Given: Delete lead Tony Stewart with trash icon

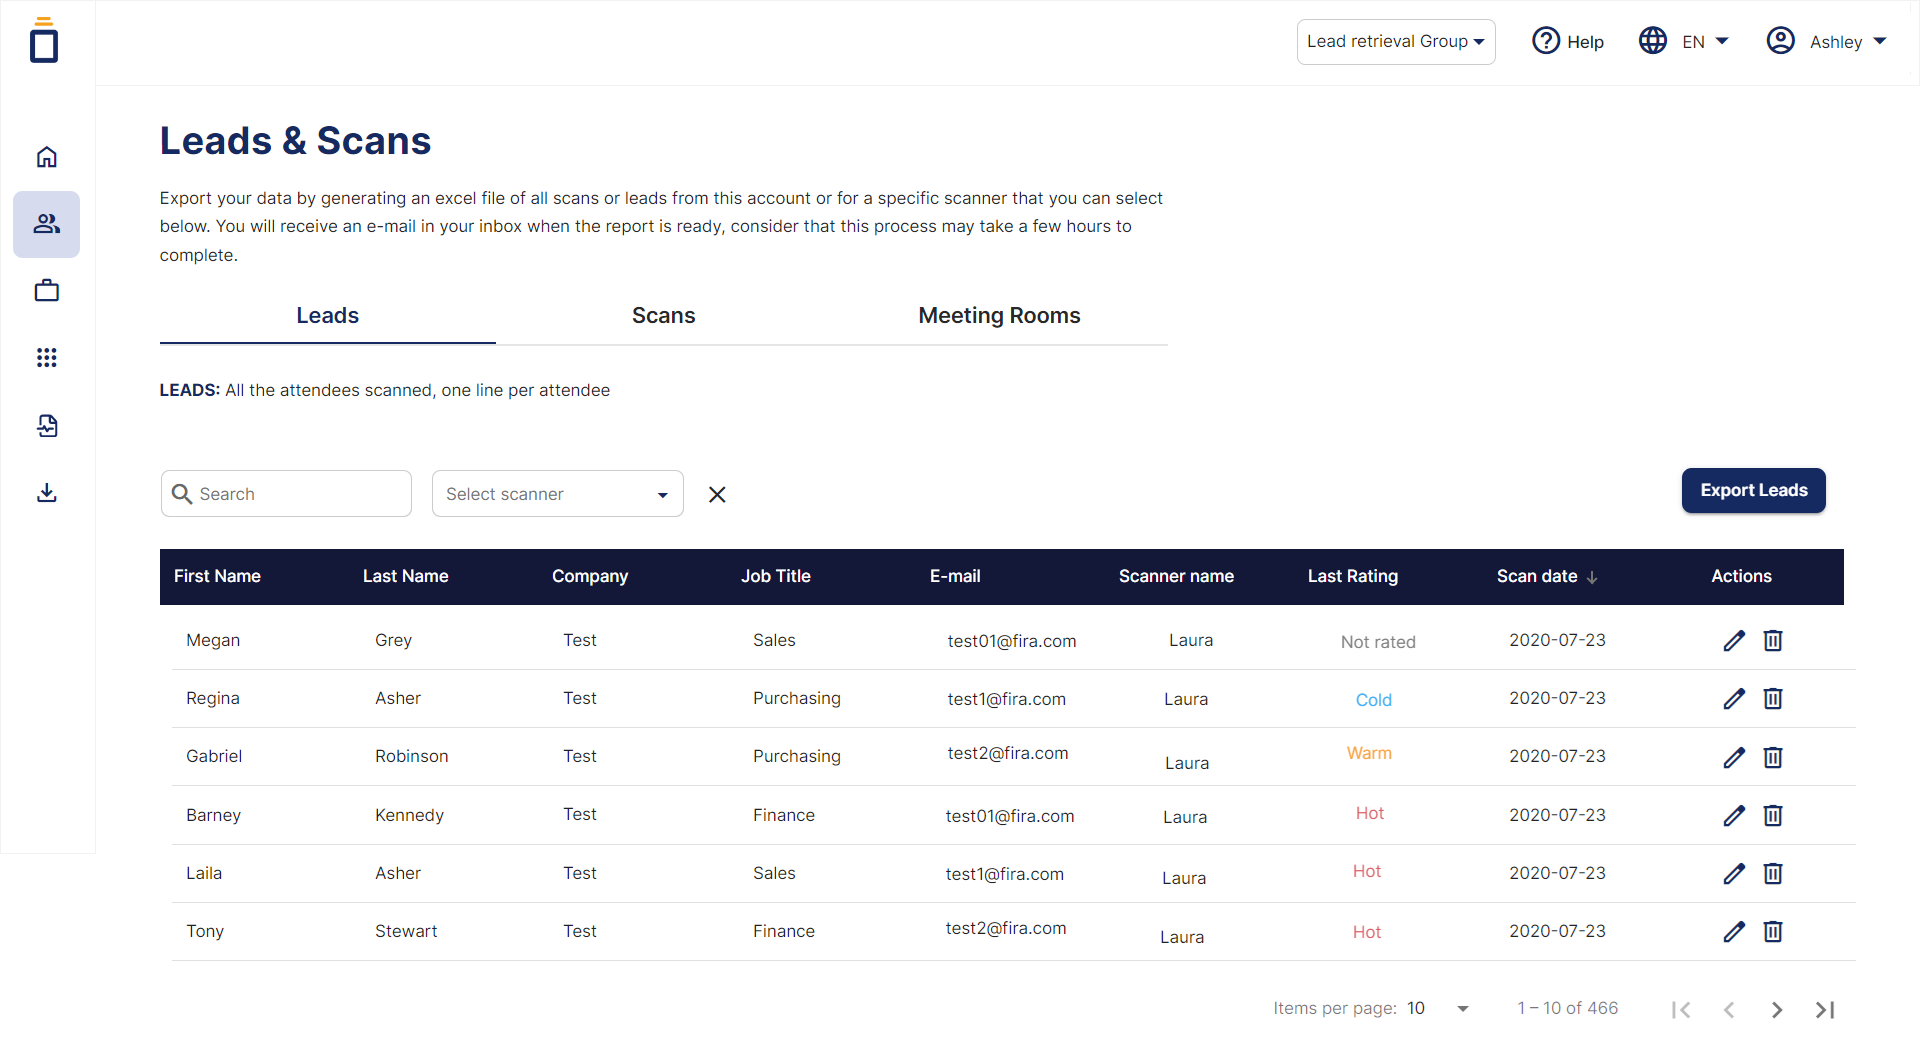Looking at the screenshot, I should click(1773, 932).
